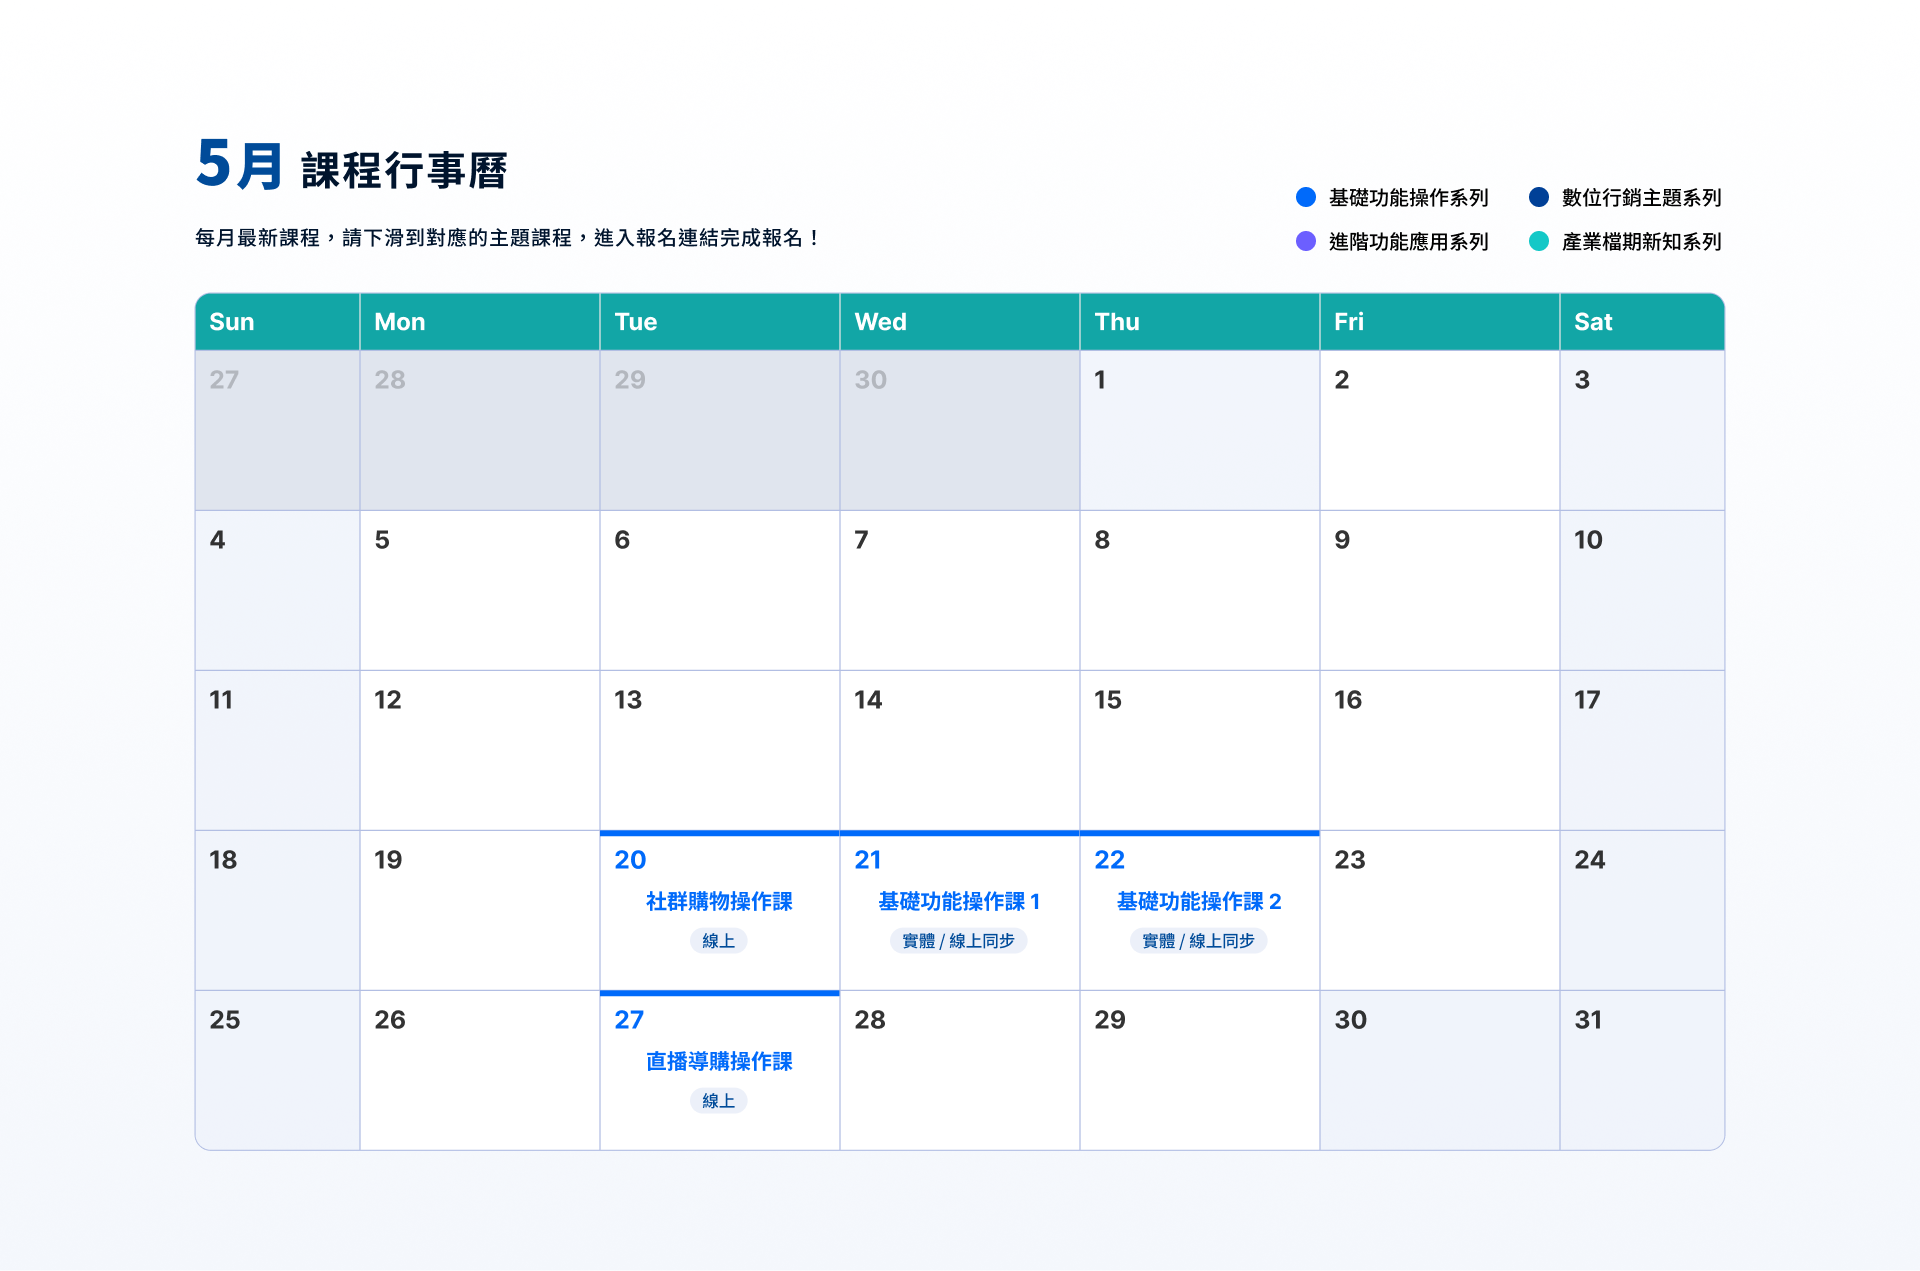Select date 8 on Thursday

[x=1102, y=540]
